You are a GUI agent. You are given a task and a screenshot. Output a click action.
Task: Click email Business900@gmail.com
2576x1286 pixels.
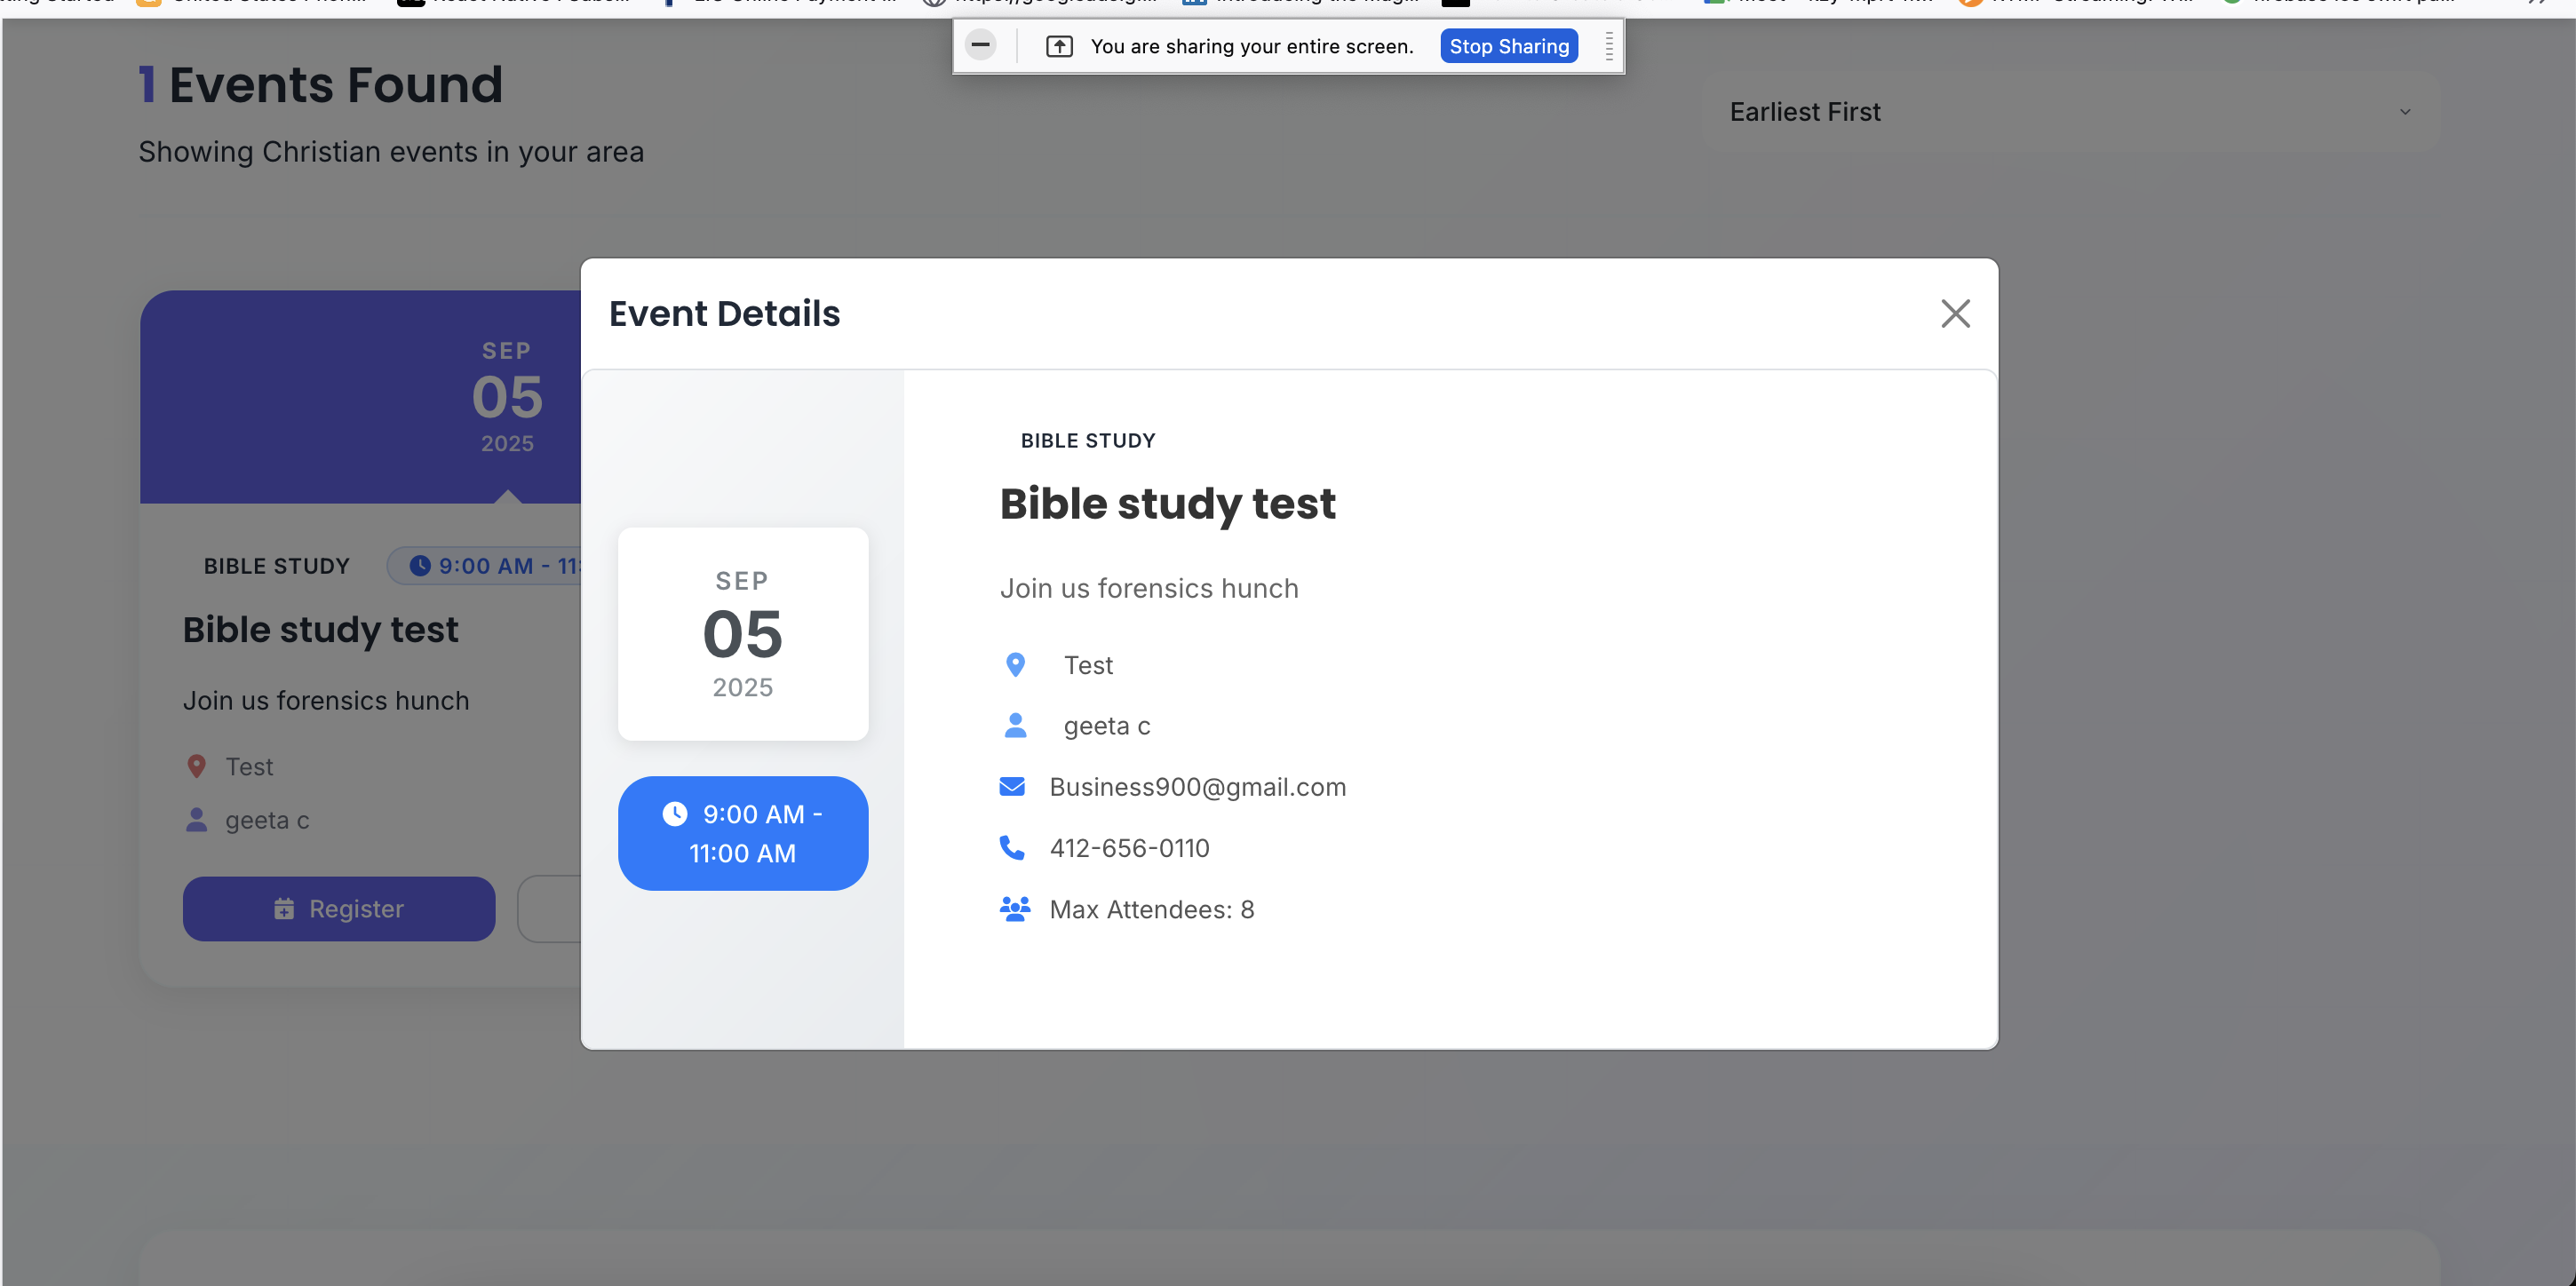click(1198, 787)
